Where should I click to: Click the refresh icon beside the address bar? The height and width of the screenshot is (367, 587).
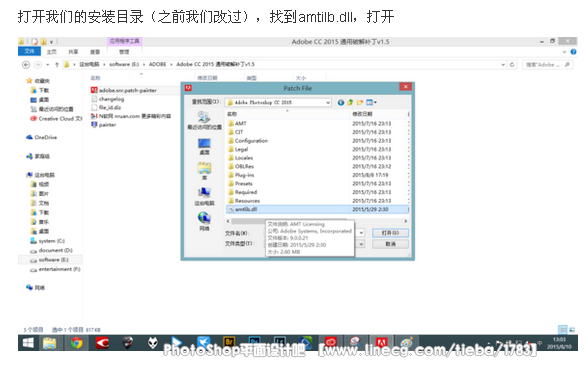(512, 64)
